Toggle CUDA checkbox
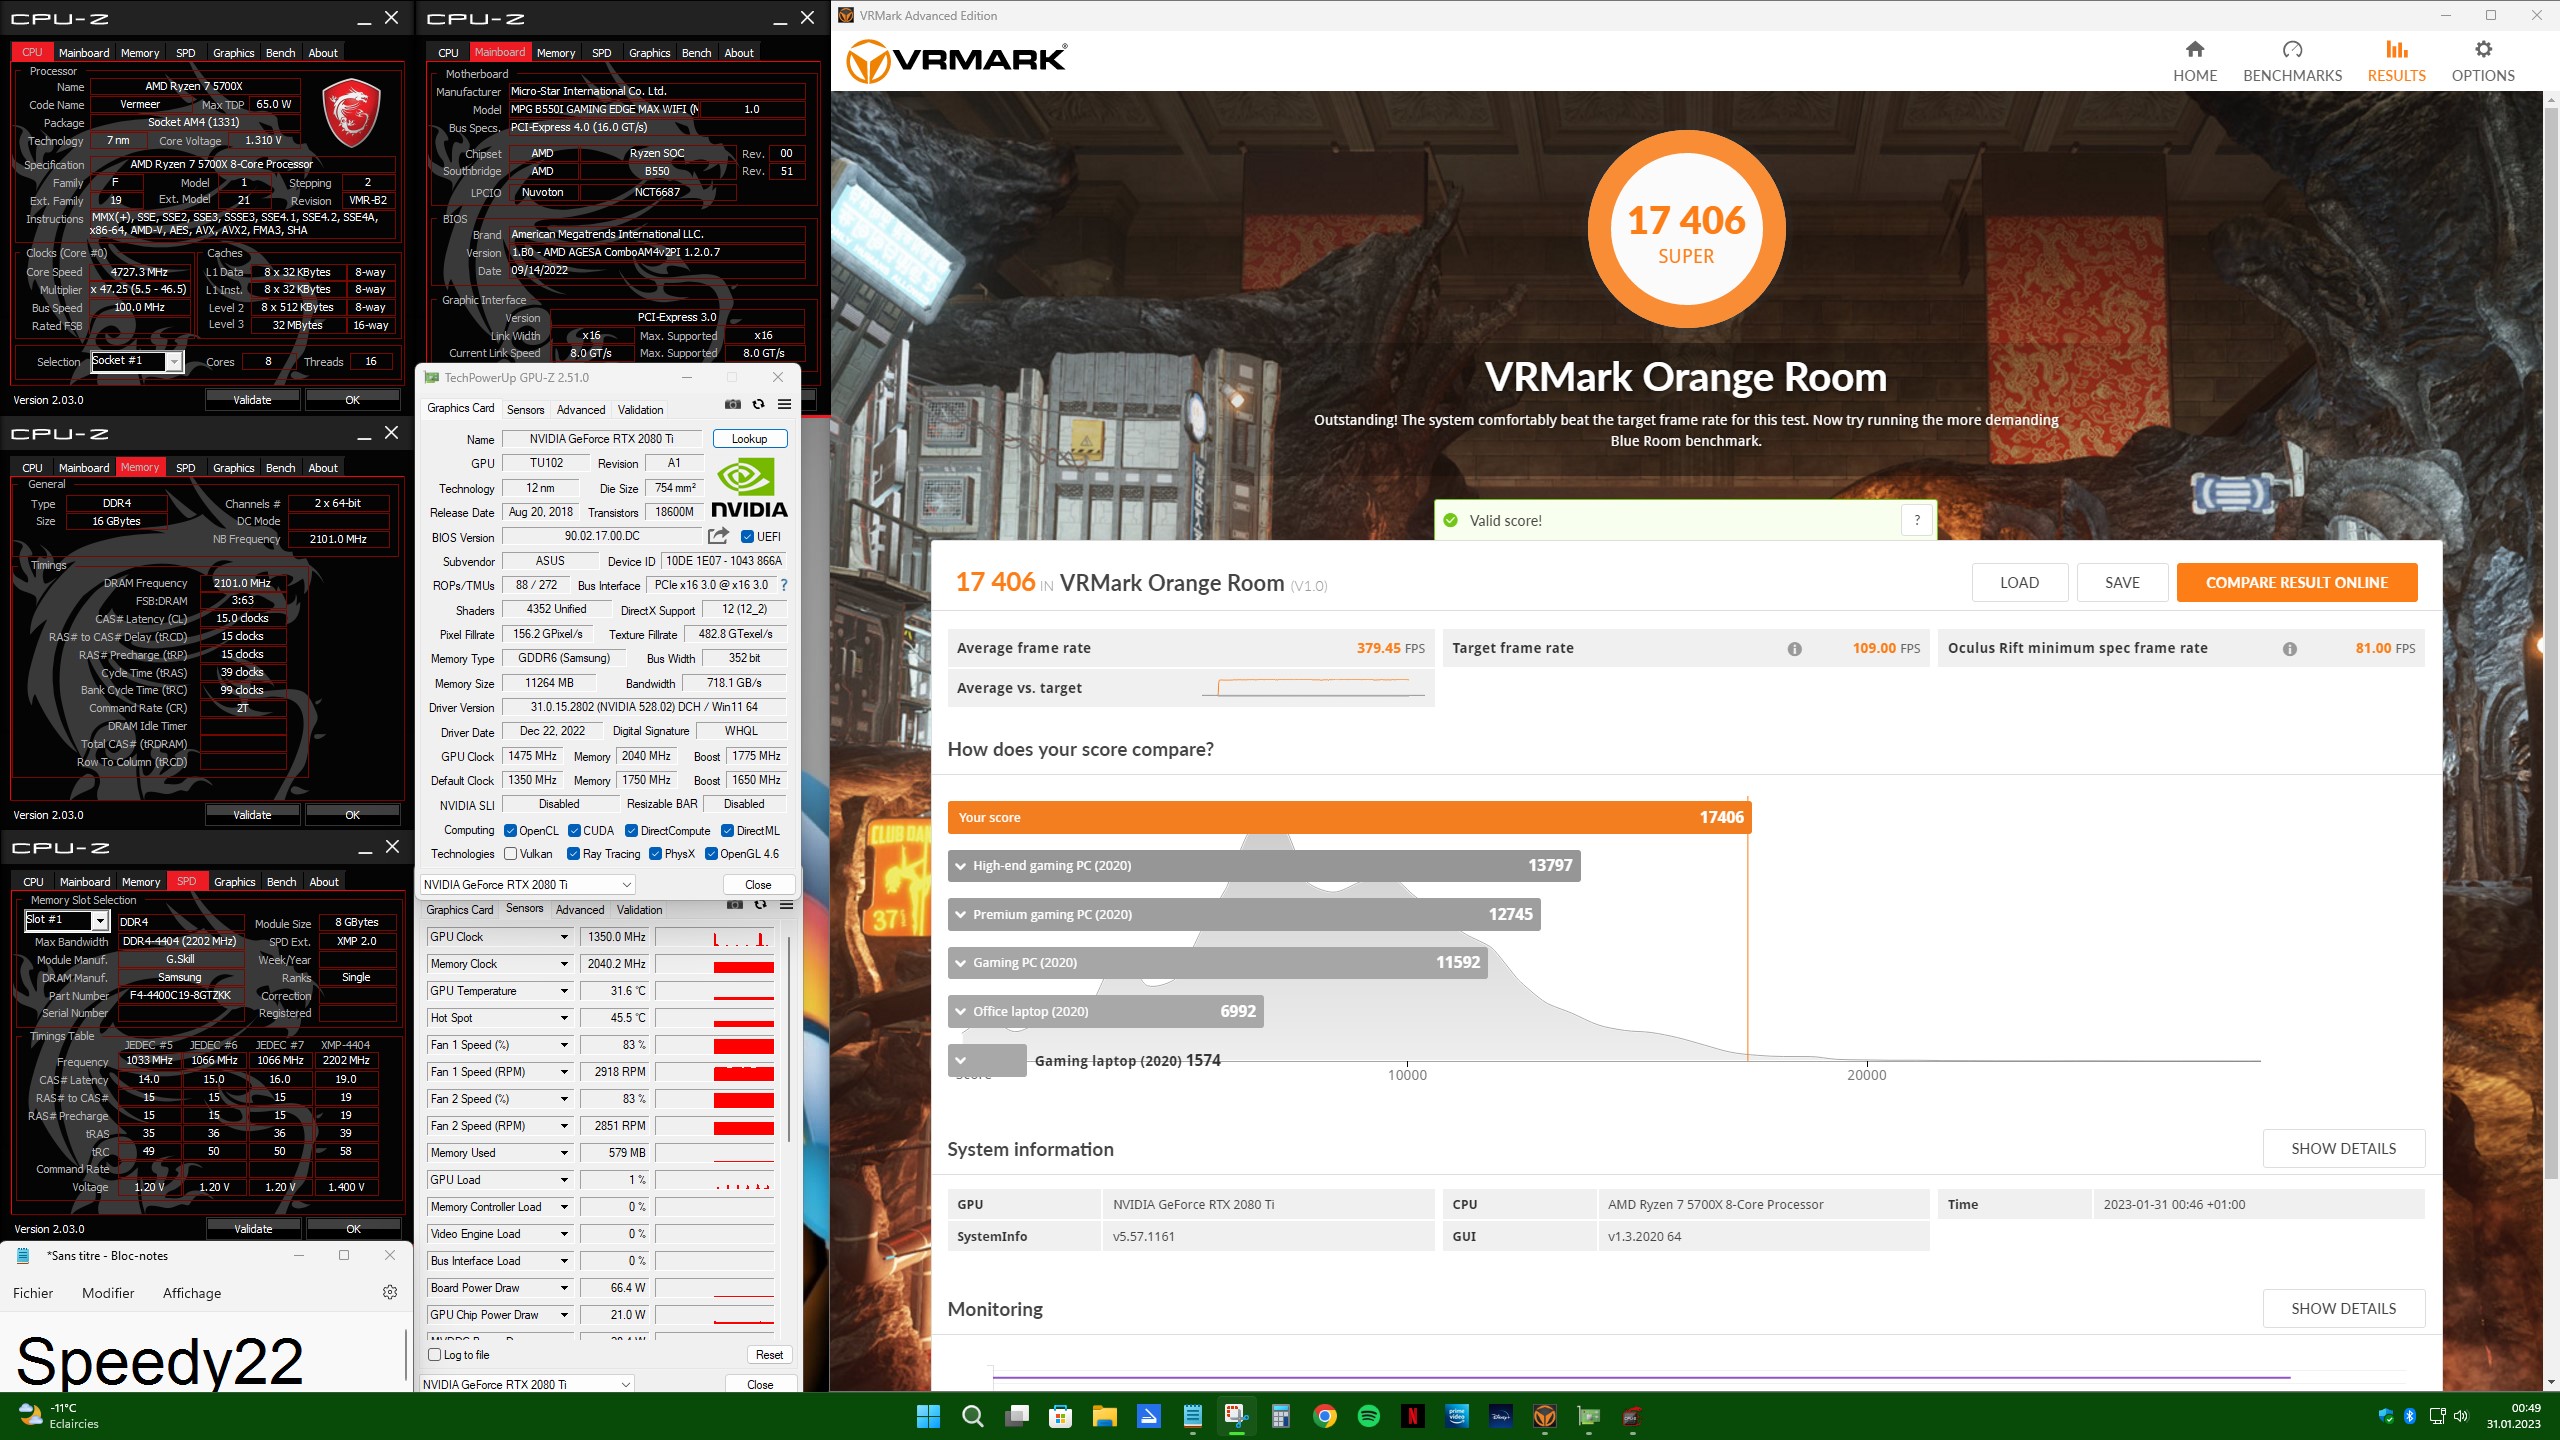This screenshot has height=1440, width=2560. tap(574, 831)
